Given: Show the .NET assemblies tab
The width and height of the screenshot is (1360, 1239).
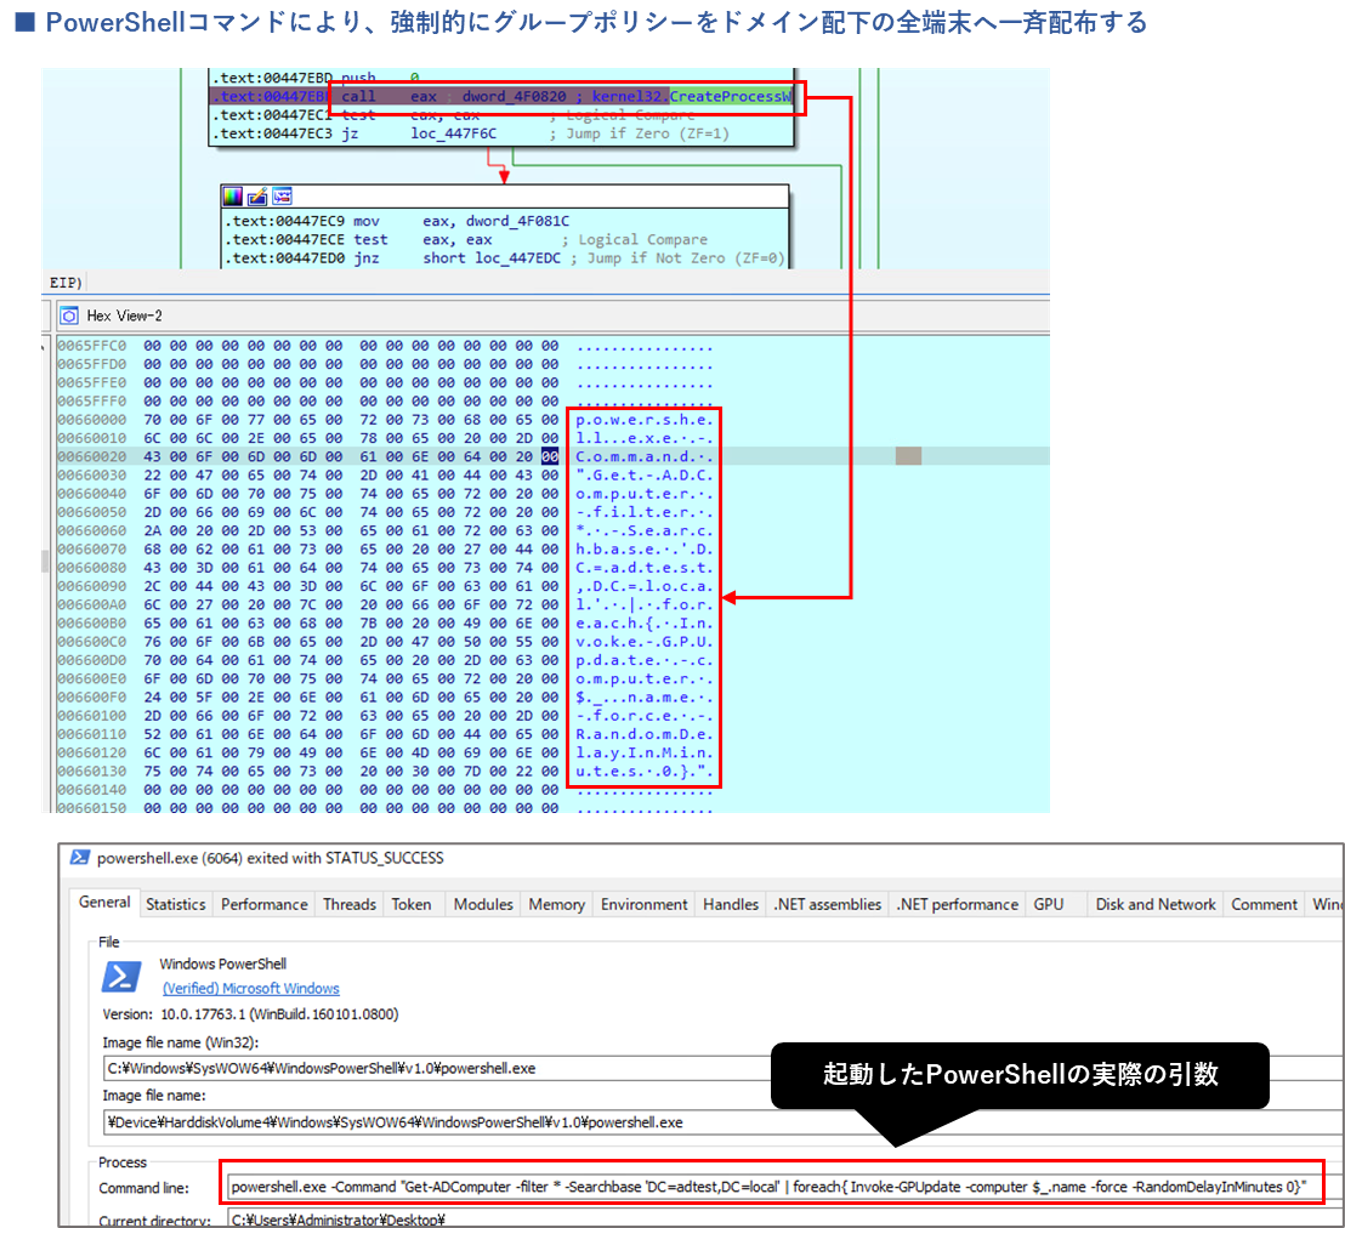Looking at the screenshot, I should [827, 904].
